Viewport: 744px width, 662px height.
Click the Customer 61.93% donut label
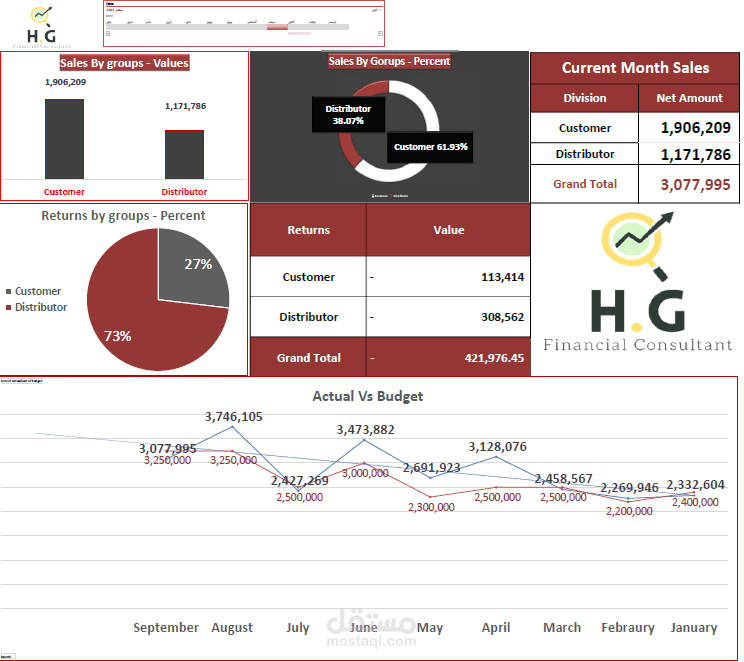pos(430,147)
